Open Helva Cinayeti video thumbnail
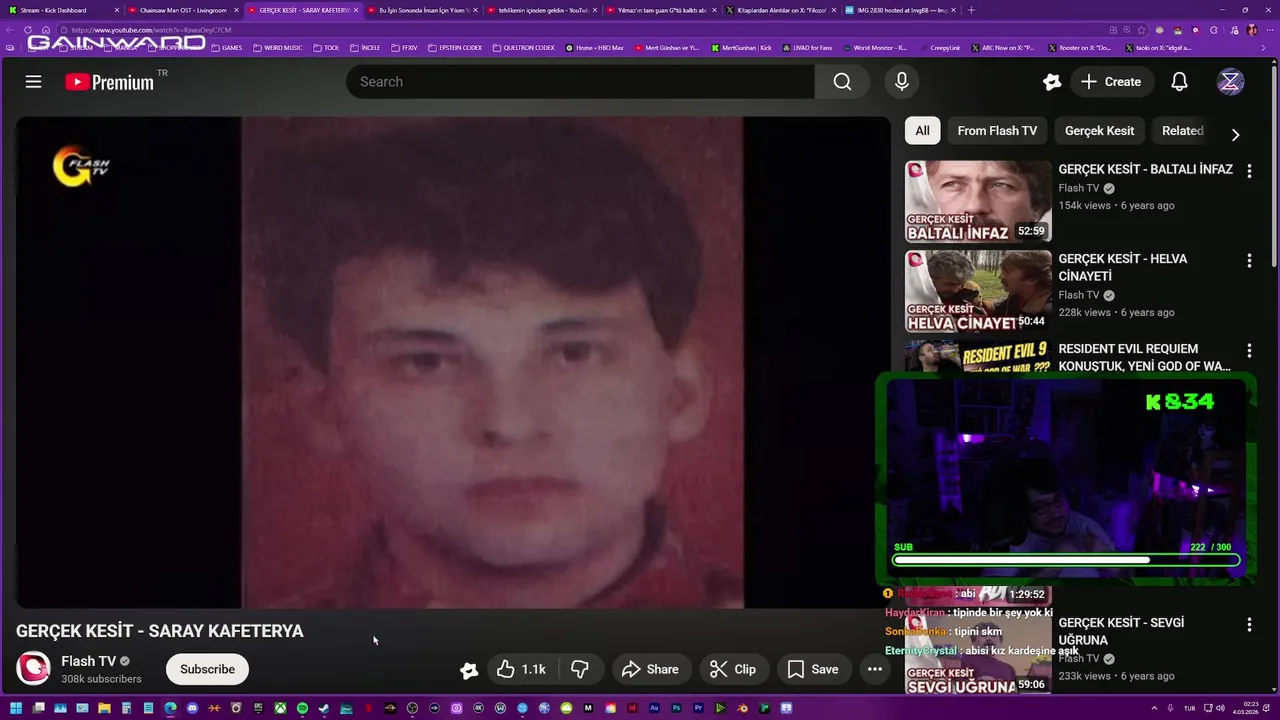 [978, 291]
